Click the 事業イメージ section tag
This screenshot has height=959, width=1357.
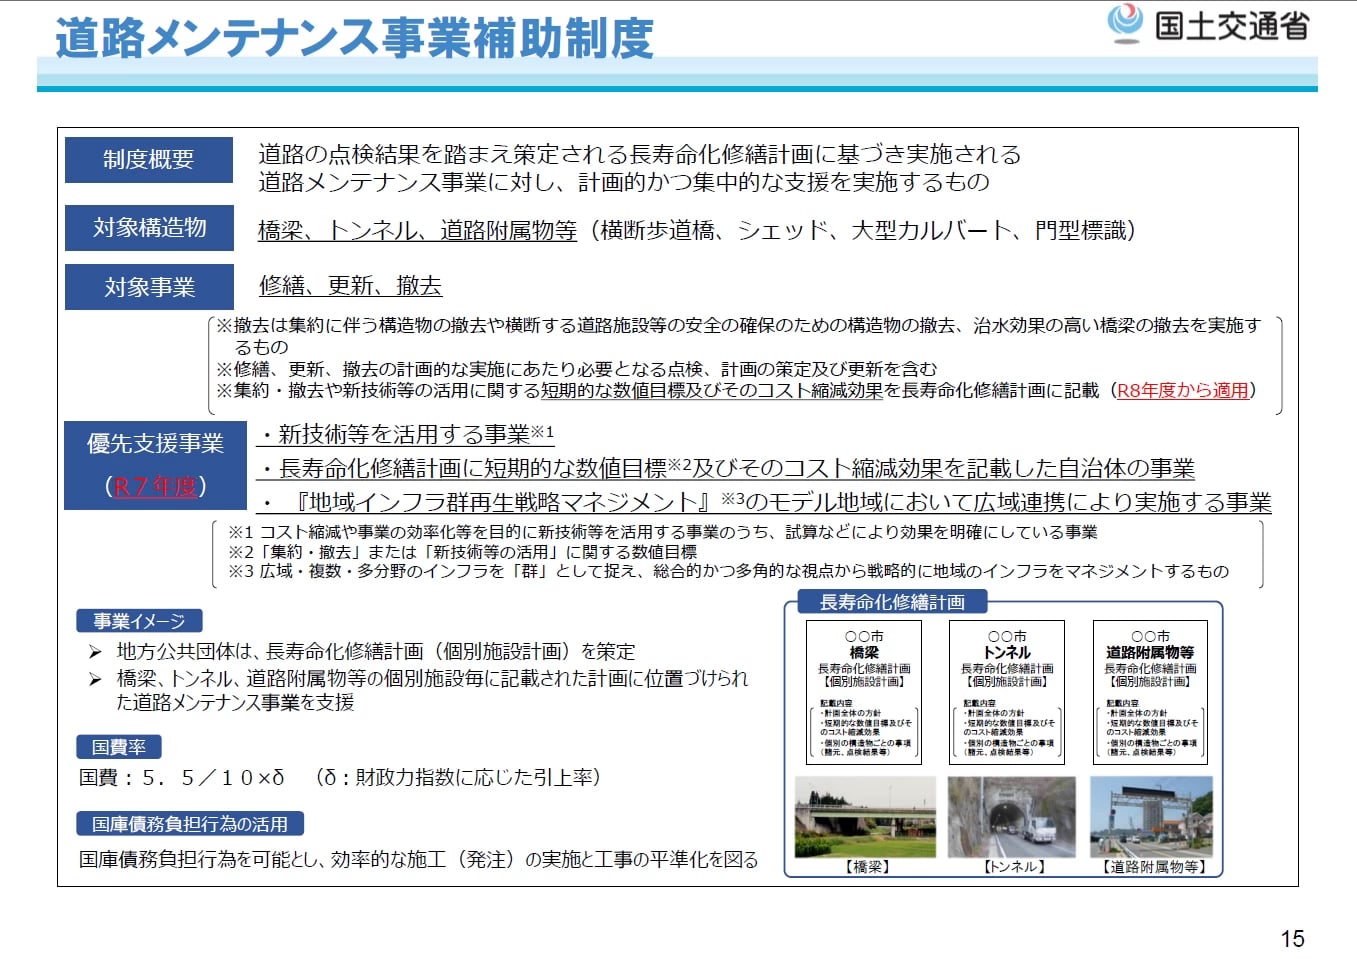click(x=139, y=621)
